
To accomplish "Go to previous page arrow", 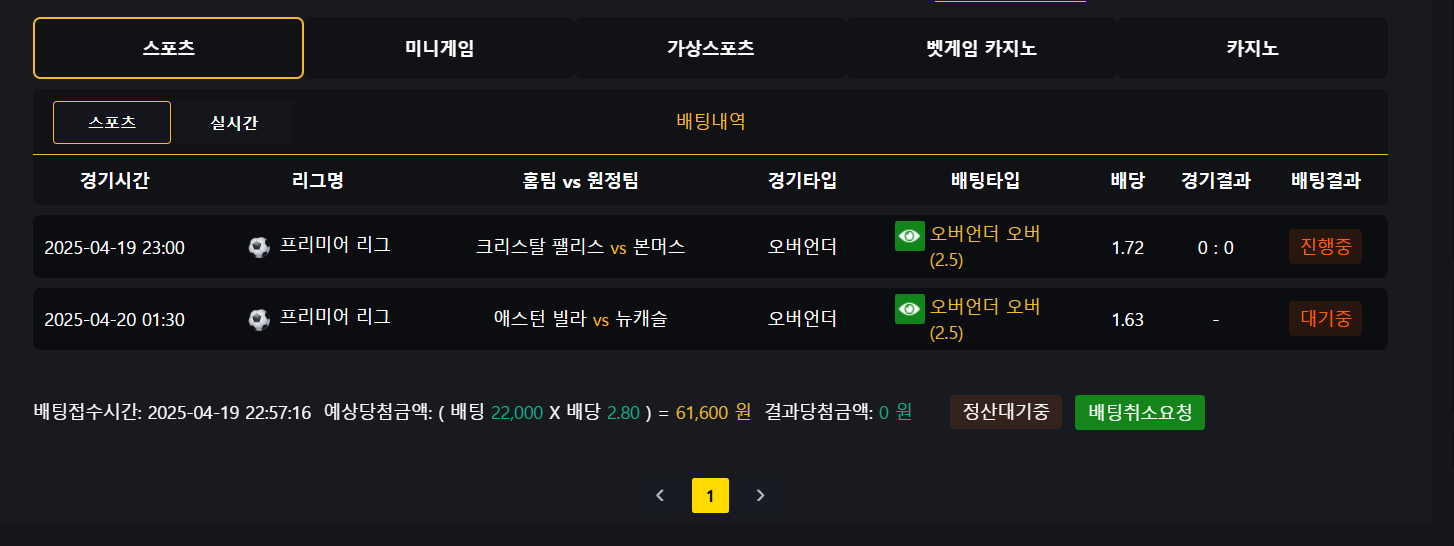I will click(x=660, y=495).
